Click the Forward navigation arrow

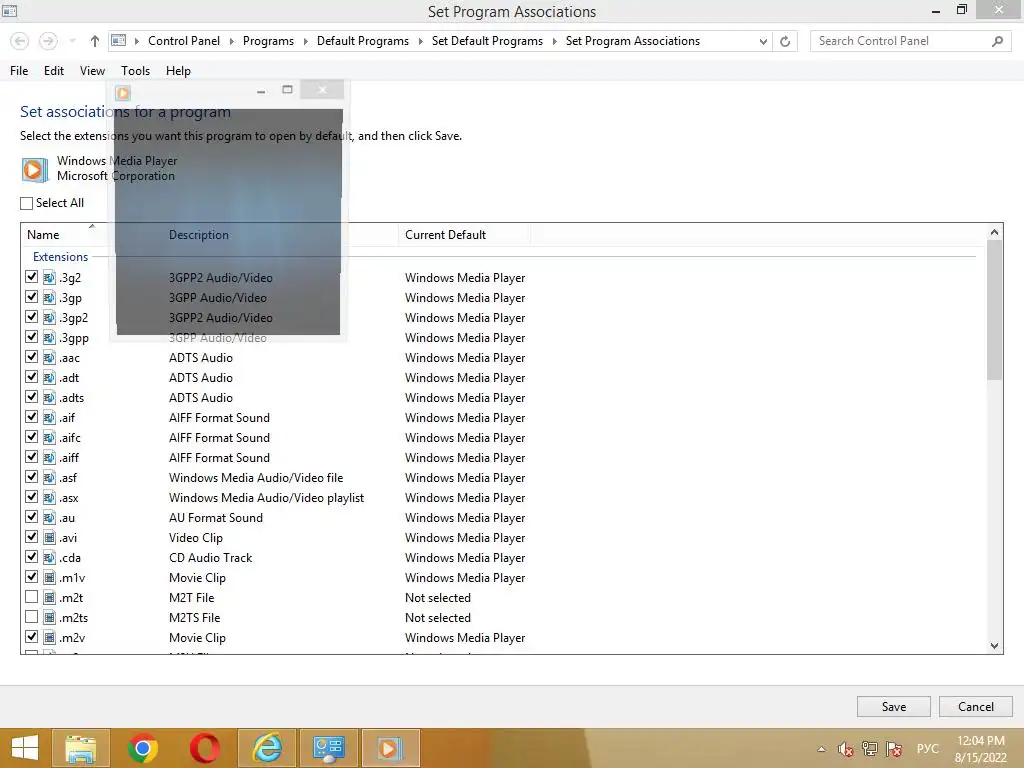[48, 41]
